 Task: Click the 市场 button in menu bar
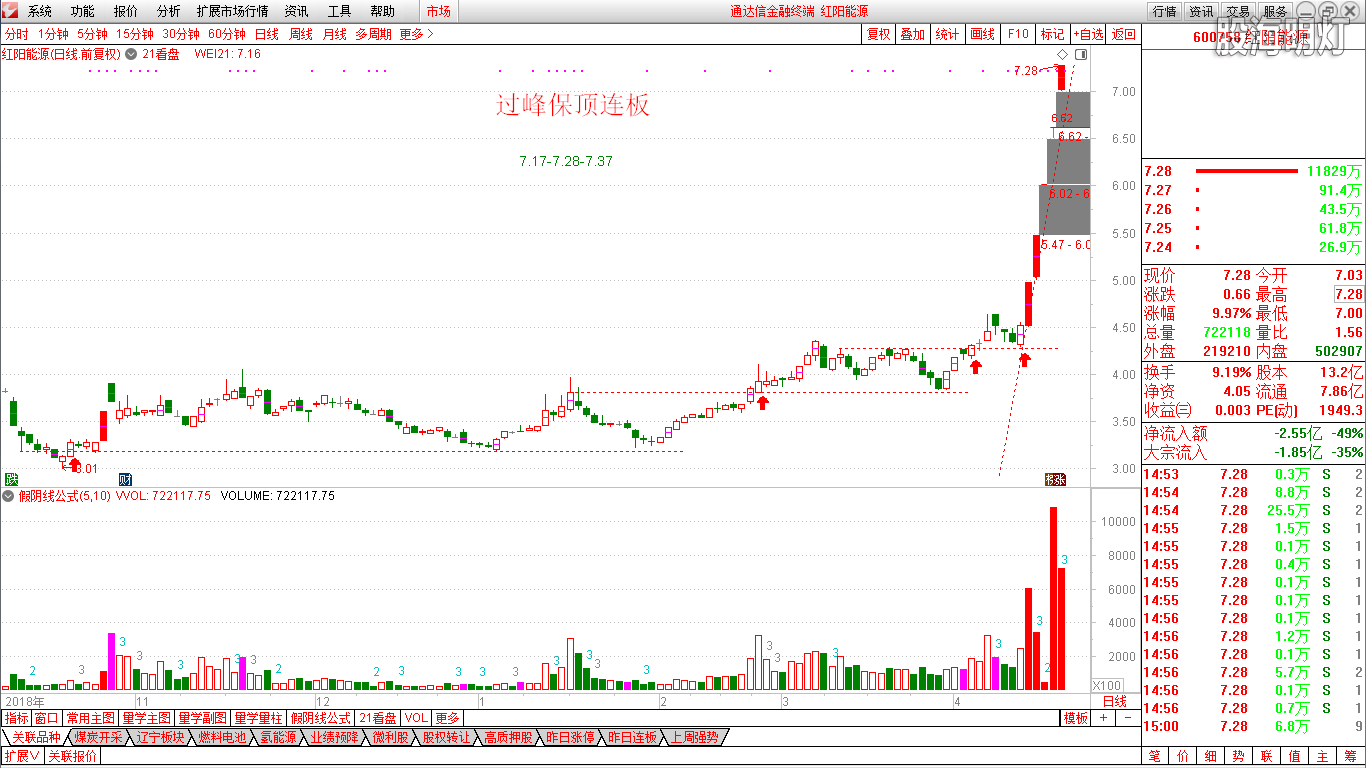(x=438, y=11)
